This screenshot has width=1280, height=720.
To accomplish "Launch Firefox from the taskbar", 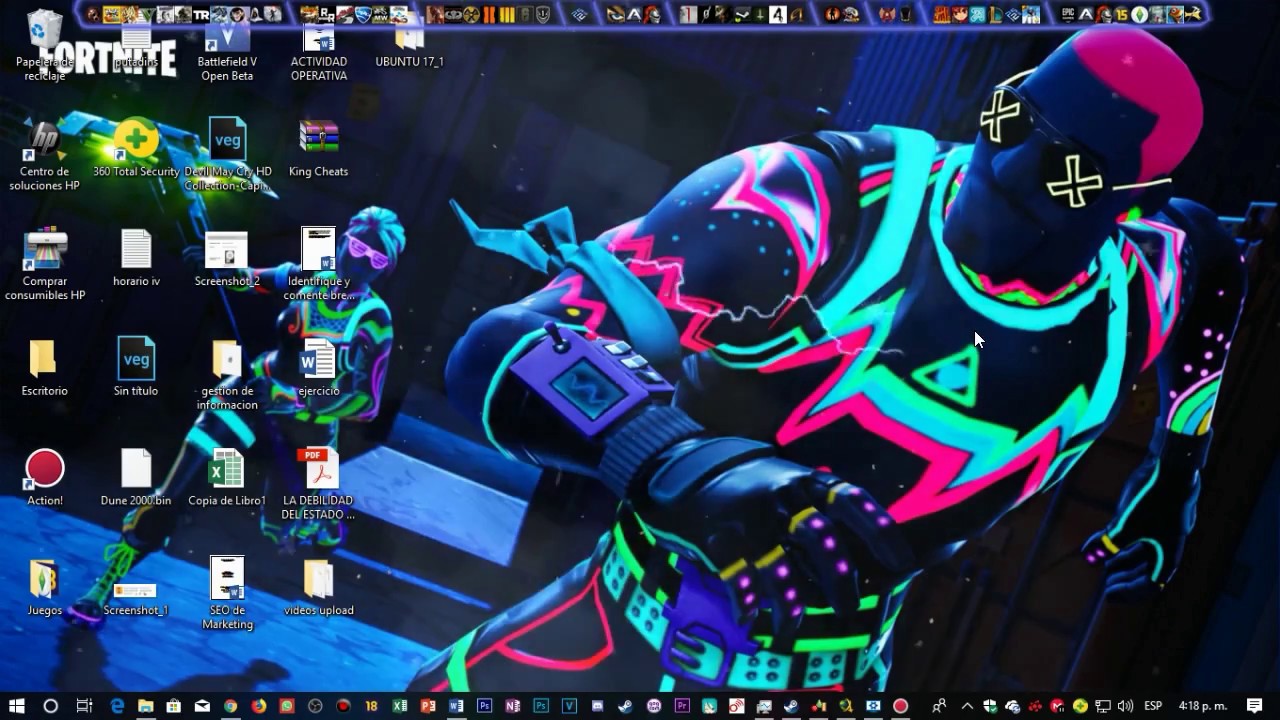I will (x=258, y=706).
